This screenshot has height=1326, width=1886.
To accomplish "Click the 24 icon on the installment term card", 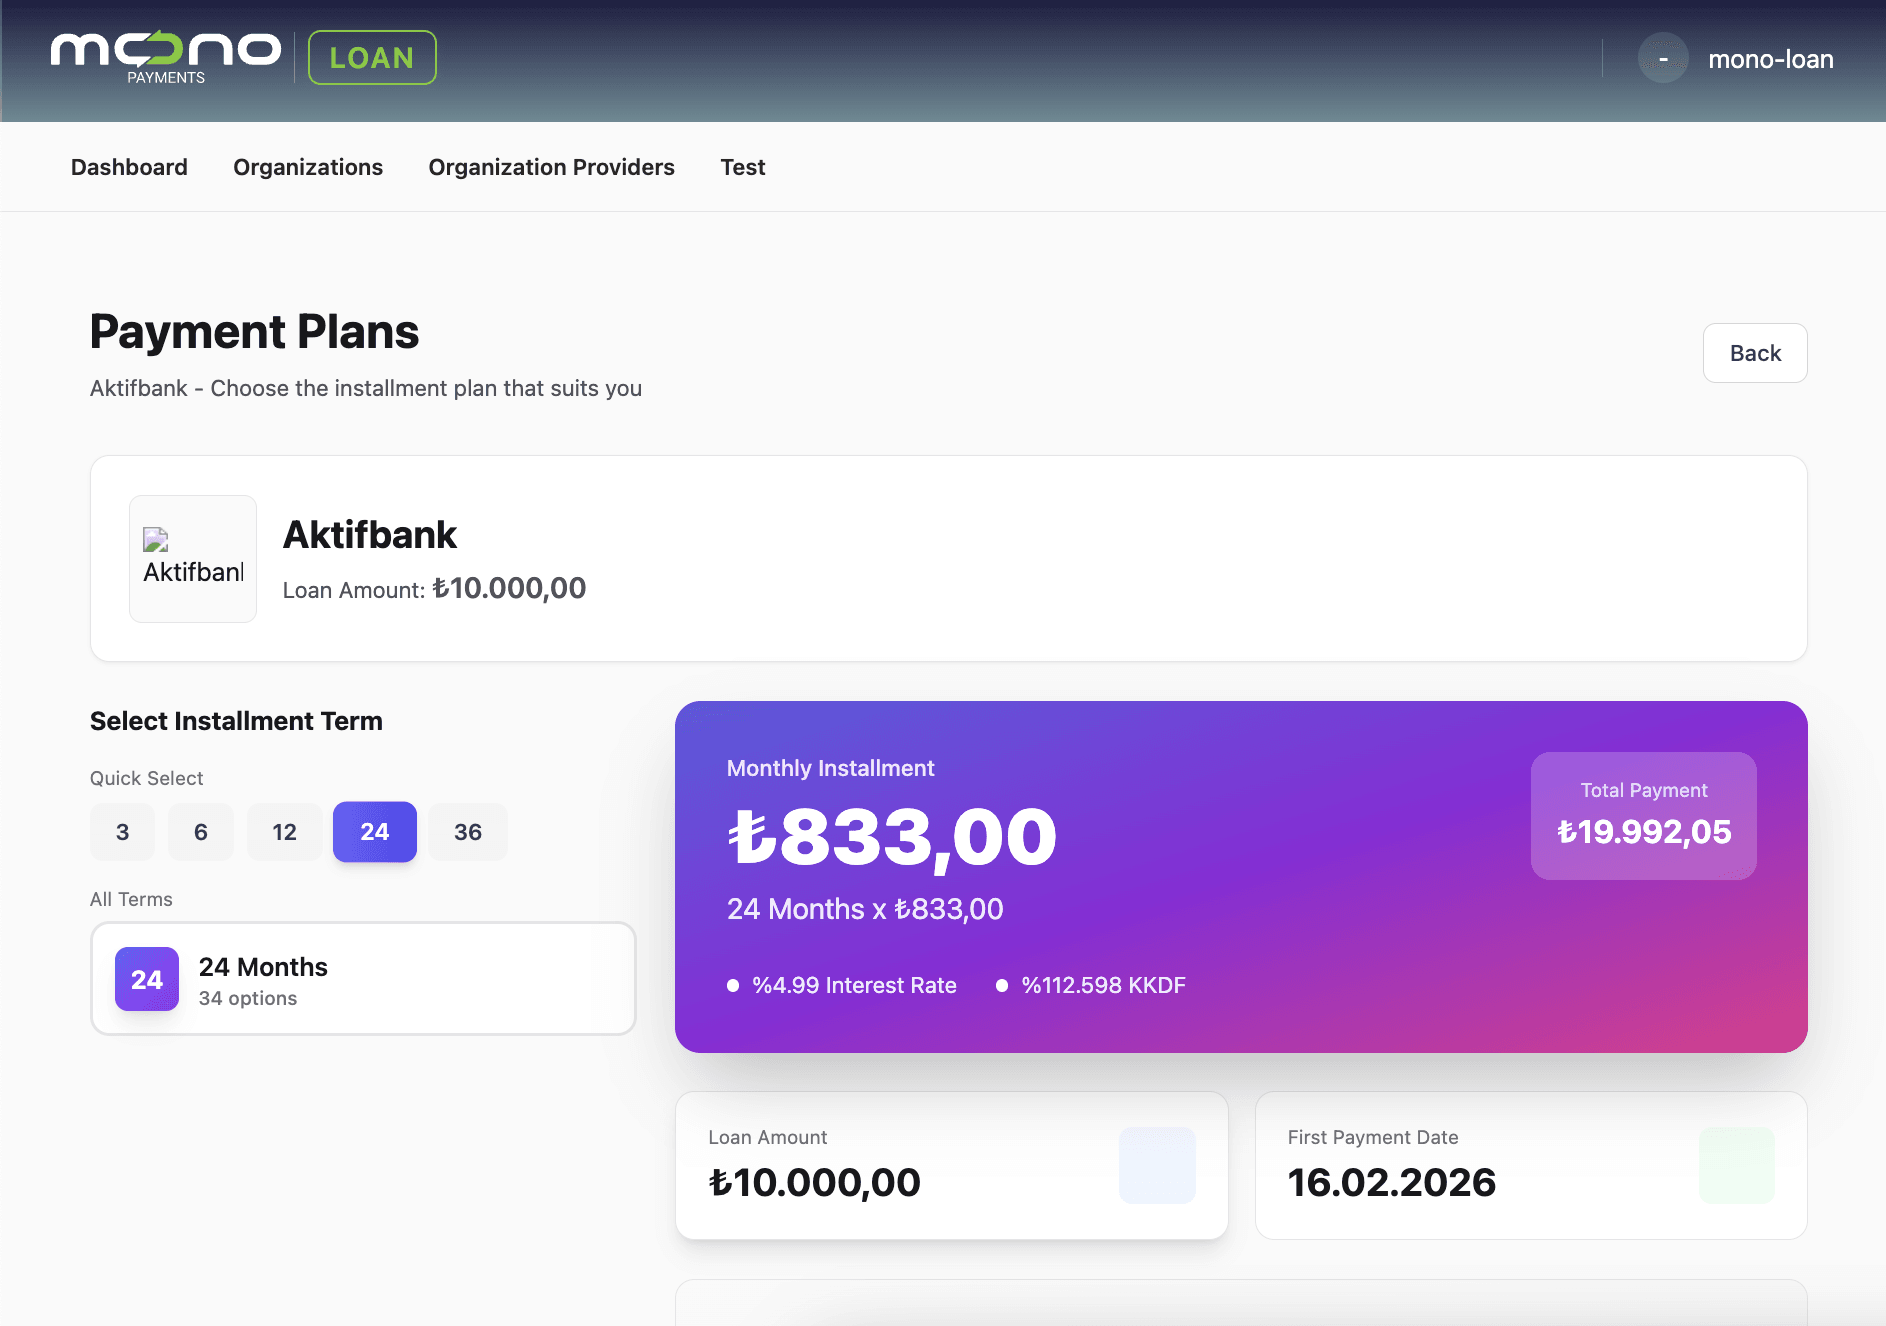I will pyautogui.click(x=147, y=979).
